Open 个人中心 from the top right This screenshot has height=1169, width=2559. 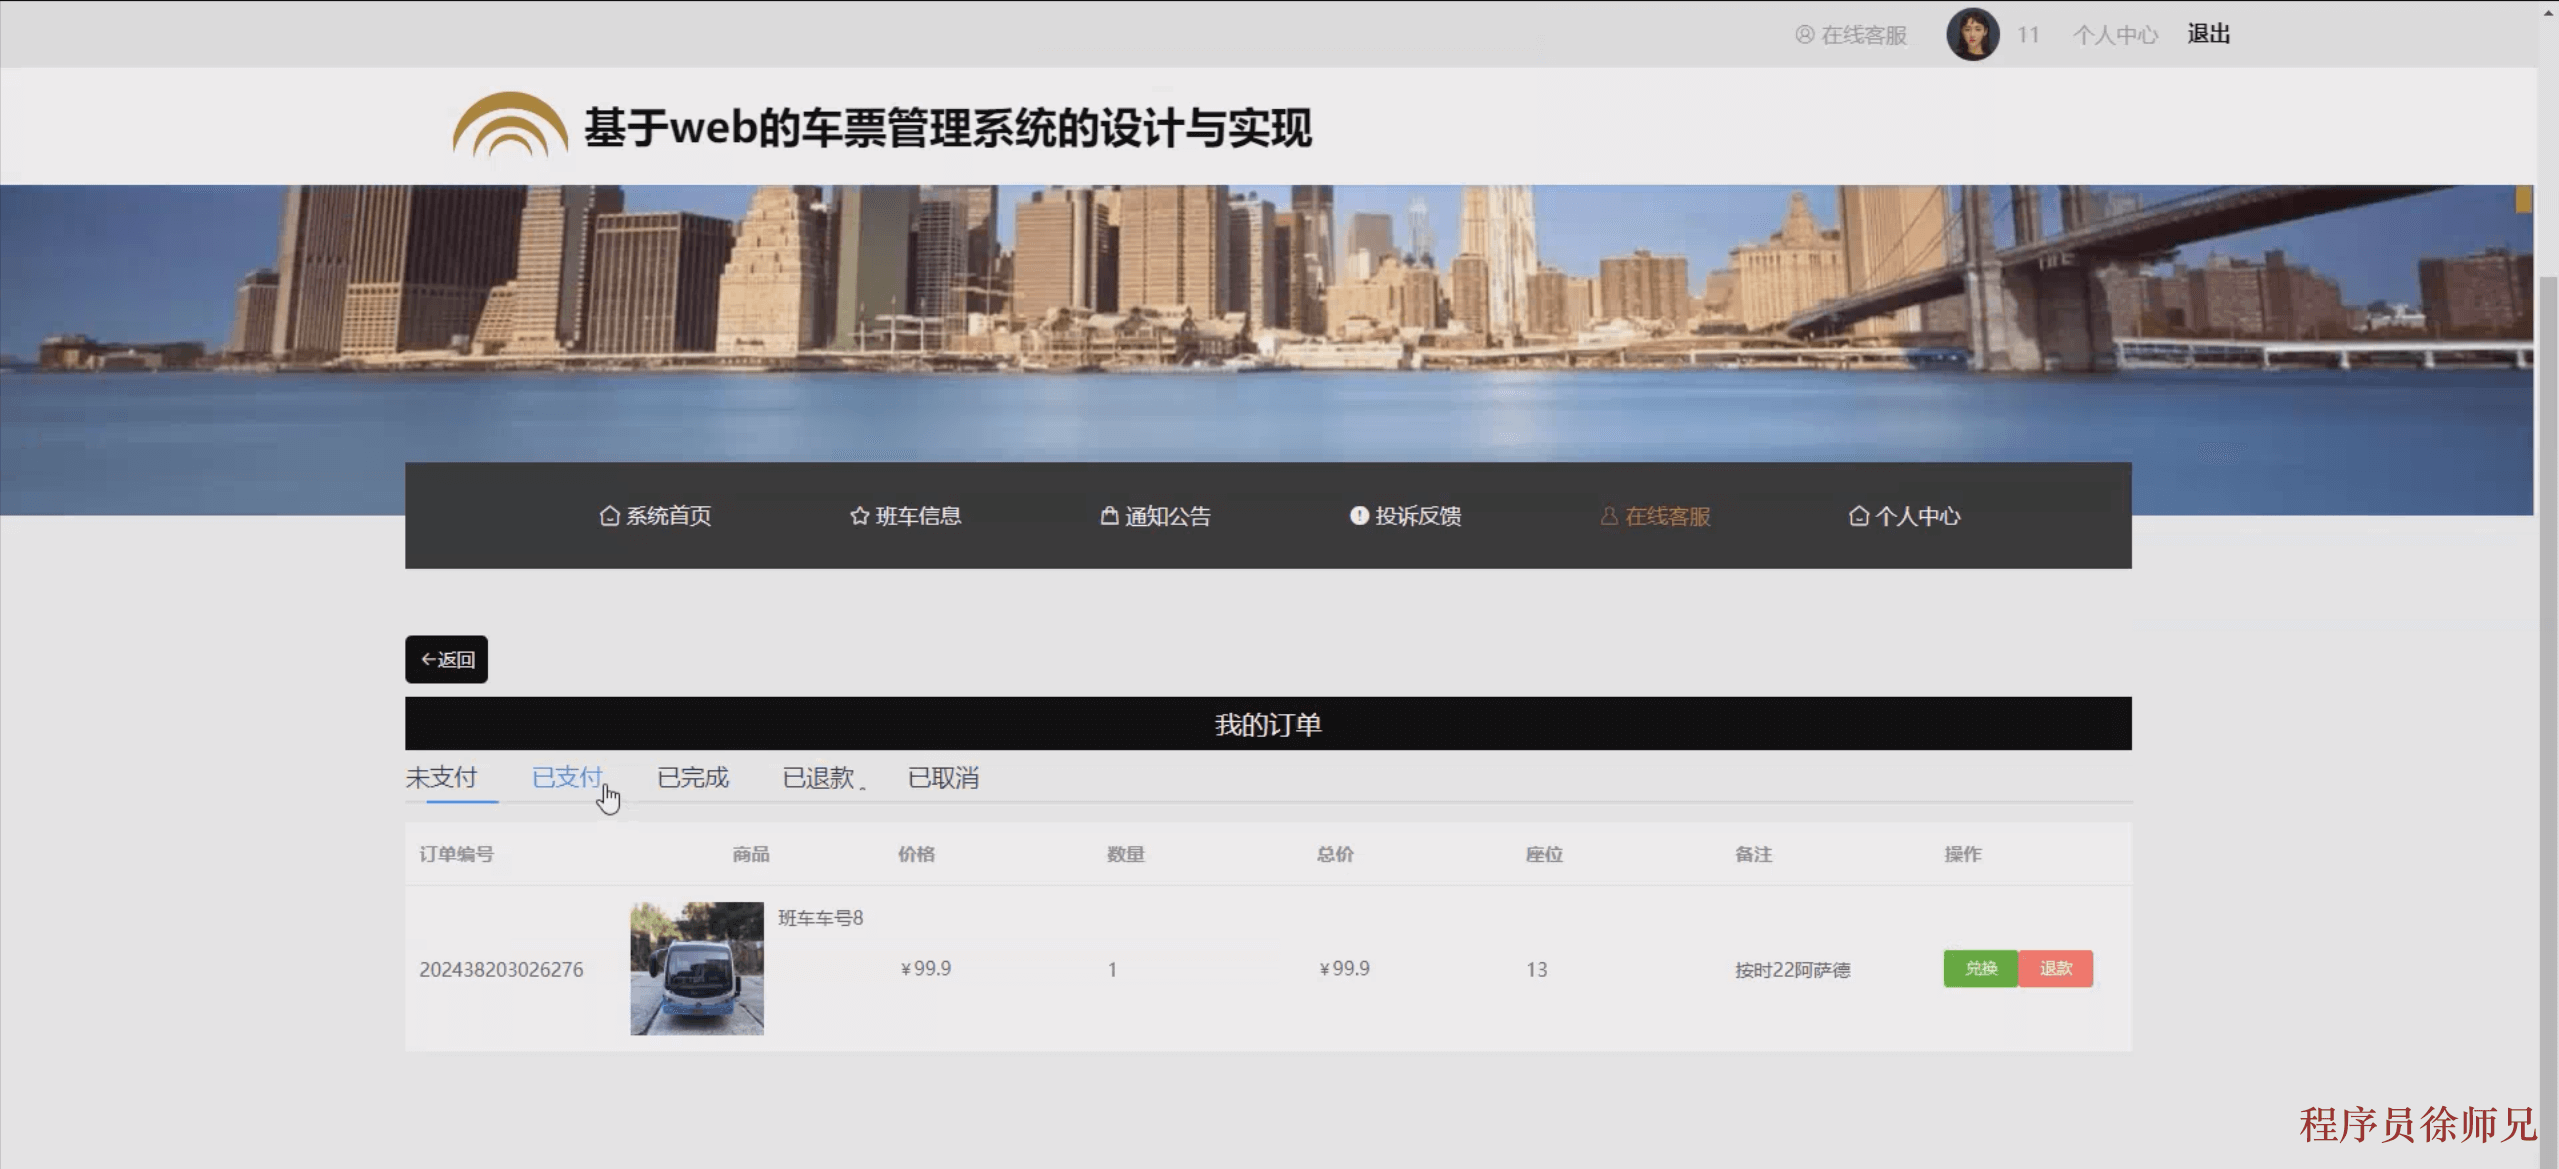click(2114, 33)
